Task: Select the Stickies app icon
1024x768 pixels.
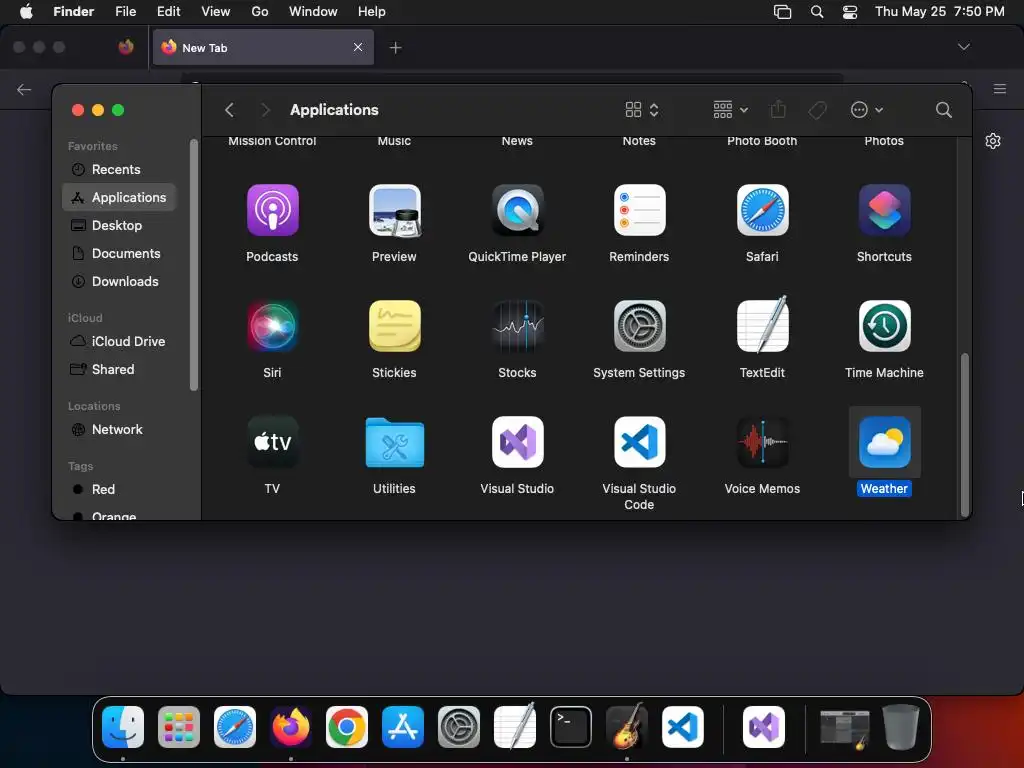Action: tap(394, 326)
